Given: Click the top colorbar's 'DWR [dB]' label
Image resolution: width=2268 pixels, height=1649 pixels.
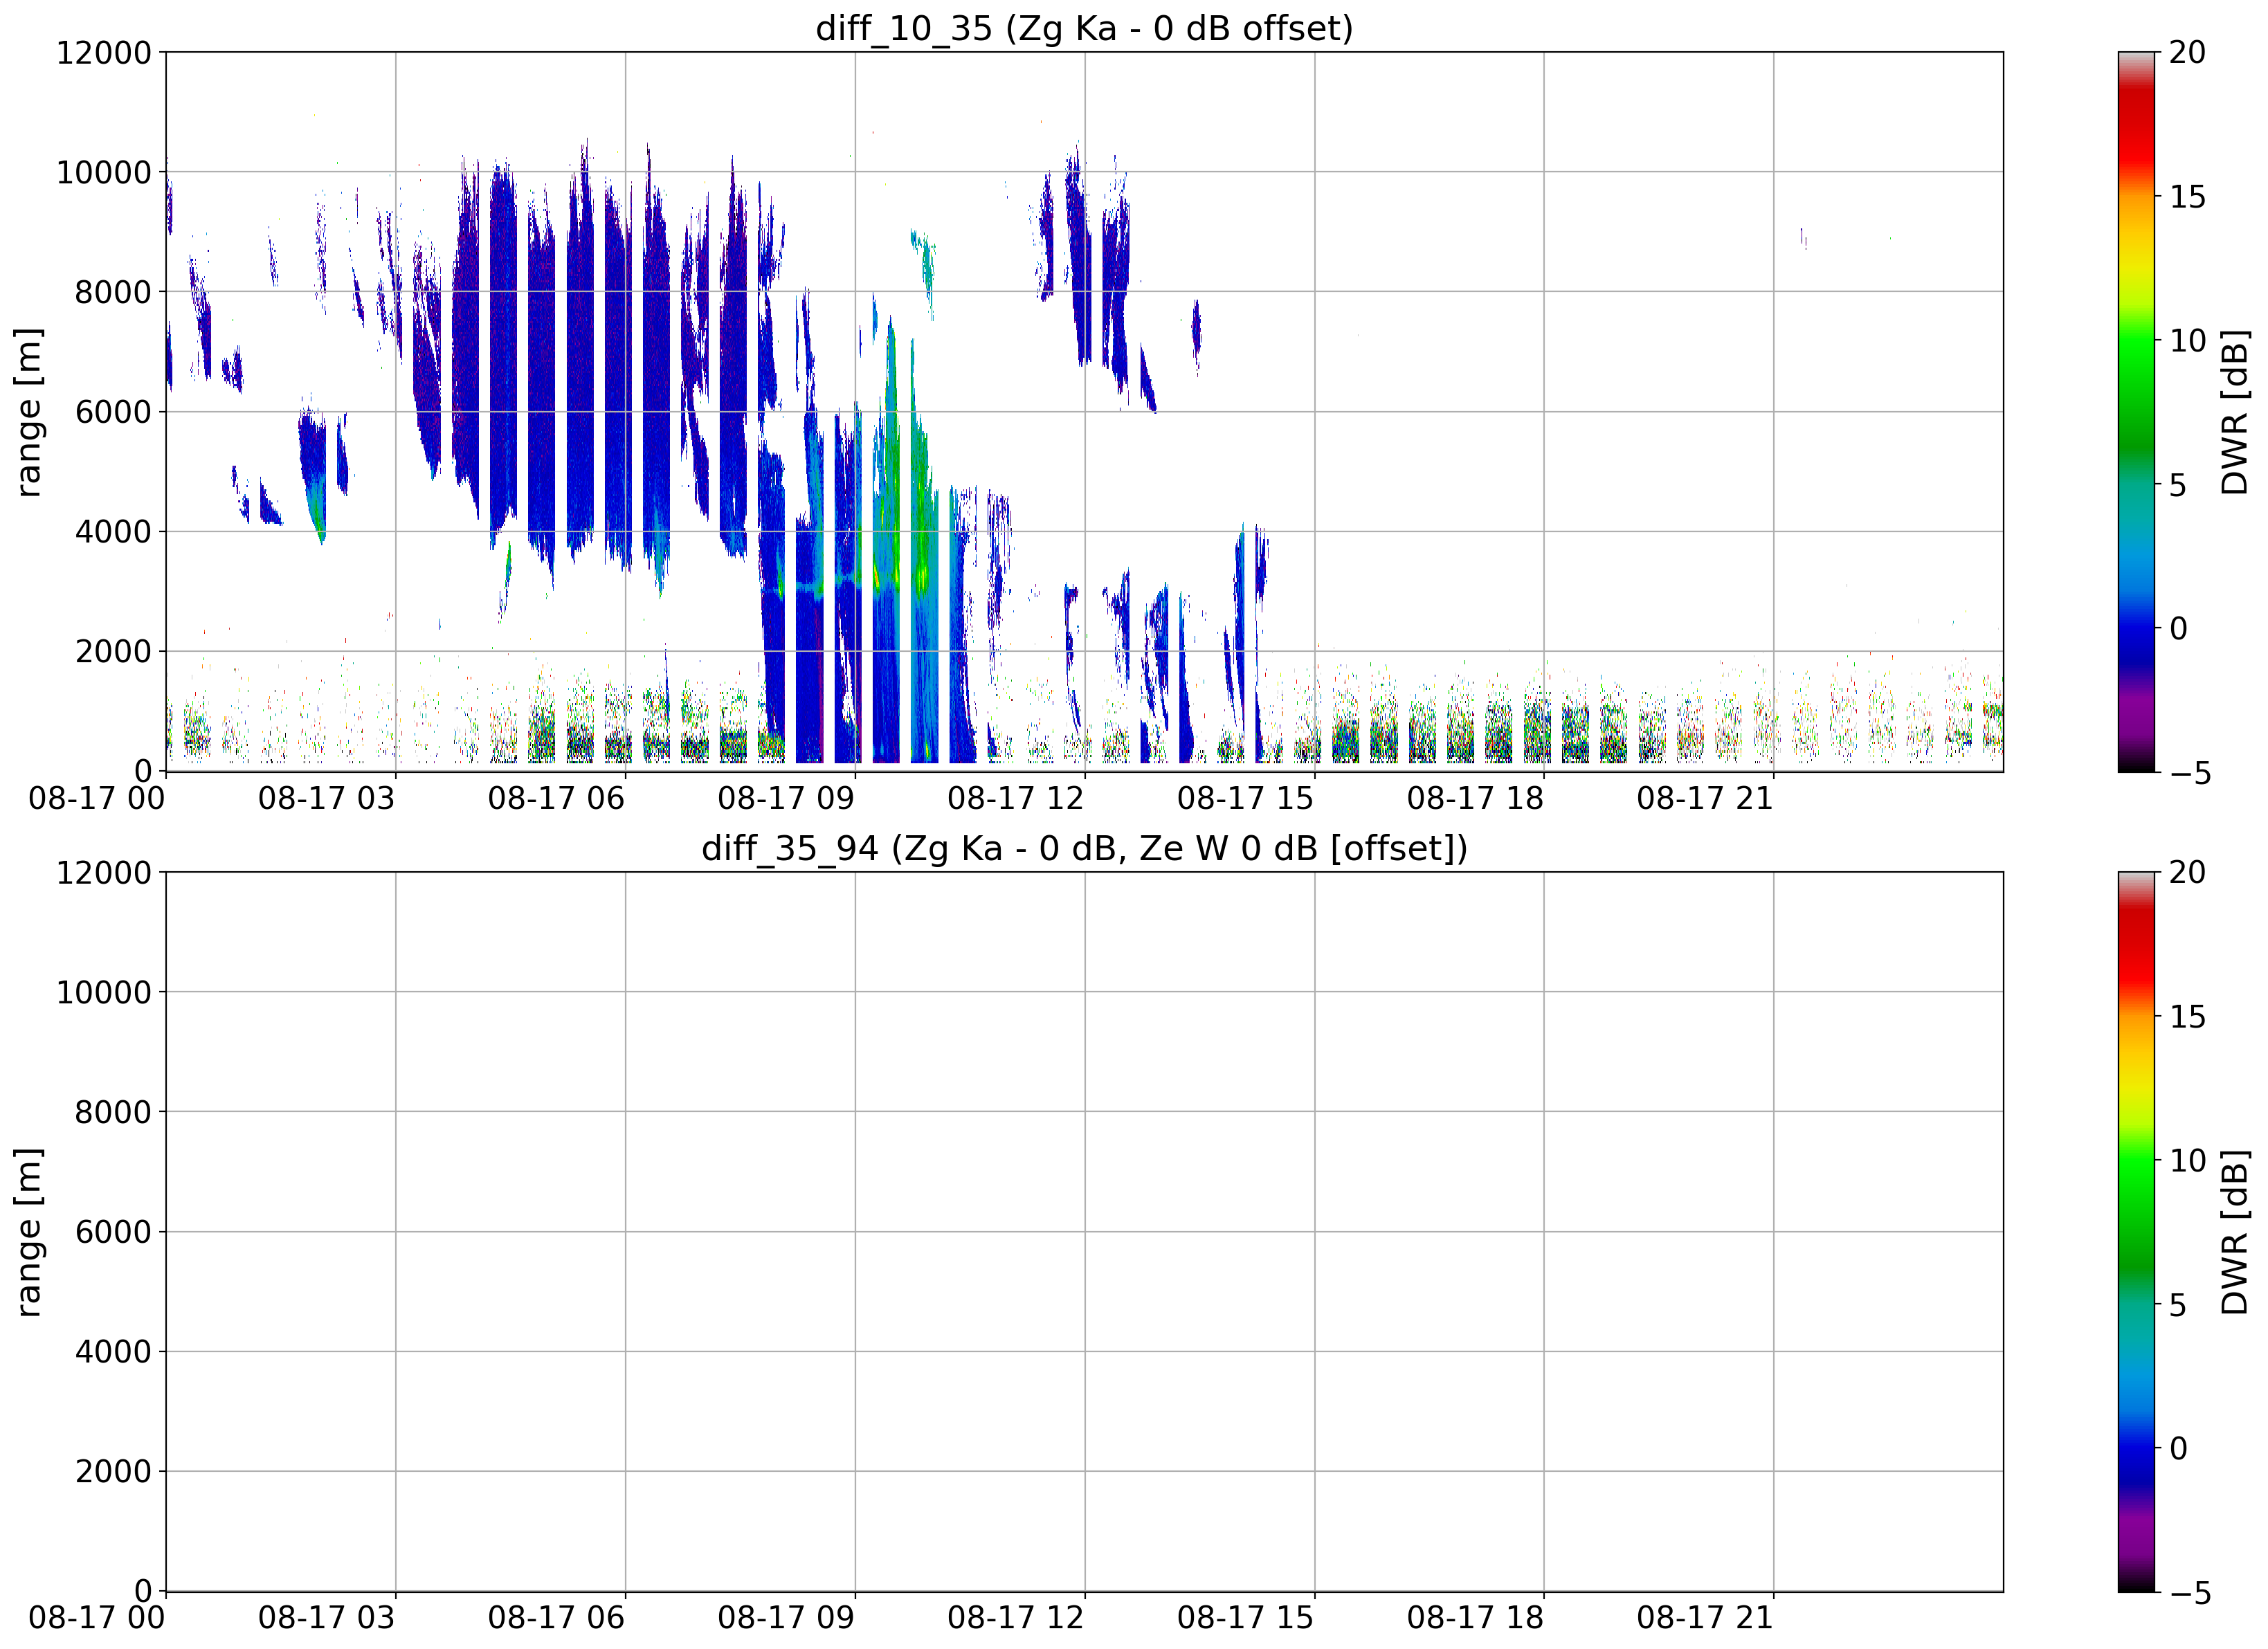Looking at the screenshot, I should [2234, 411].
